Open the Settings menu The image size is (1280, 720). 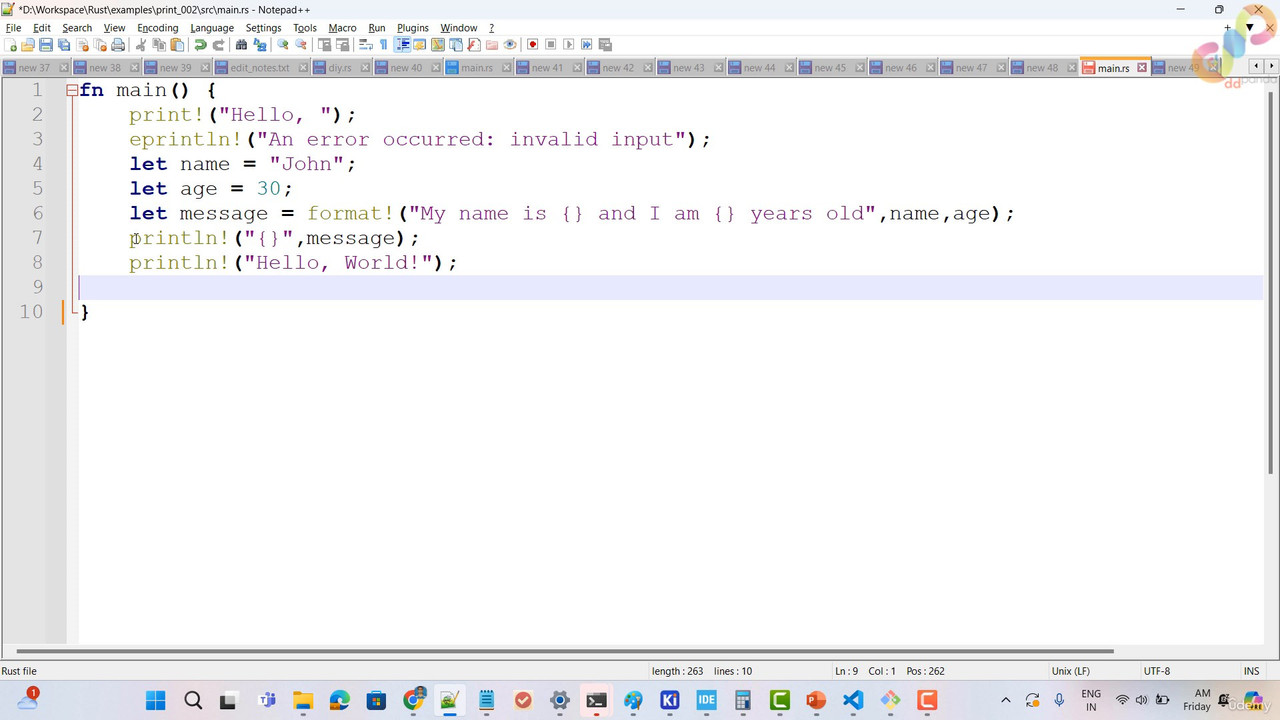tap(263, 28)
